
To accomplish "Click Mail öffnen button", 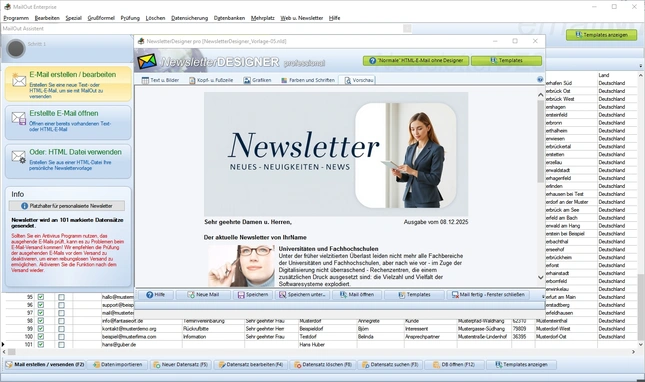I will click(357, 295).
